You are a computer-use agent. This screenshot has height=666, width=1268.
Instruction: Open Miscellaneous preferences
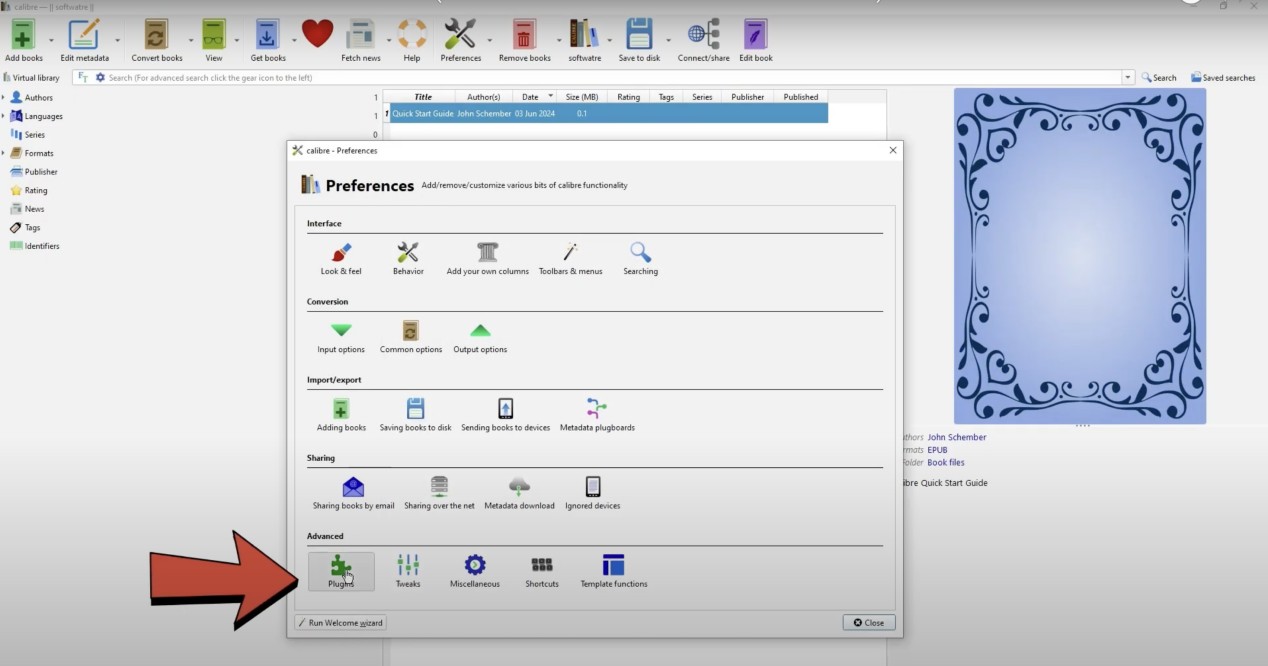pyautogui.click(x=474, y=571)
